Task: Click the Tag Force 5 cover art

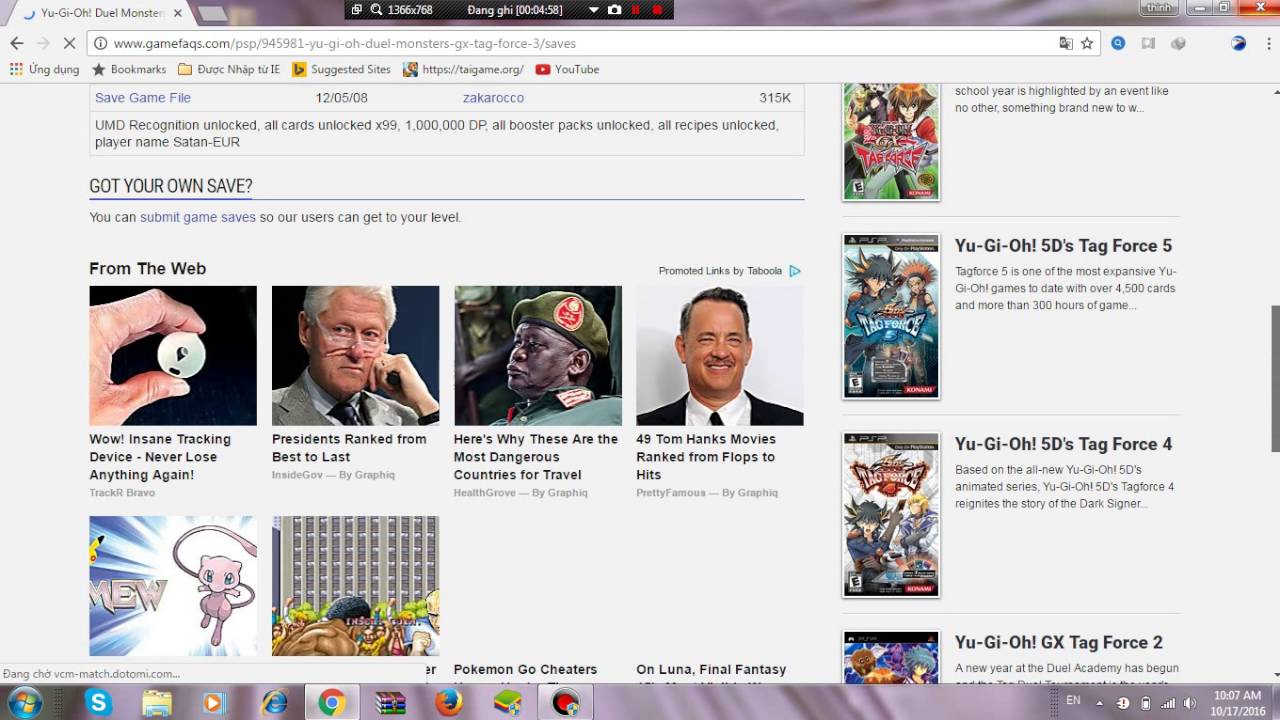Action: click(x=891, y=316)
